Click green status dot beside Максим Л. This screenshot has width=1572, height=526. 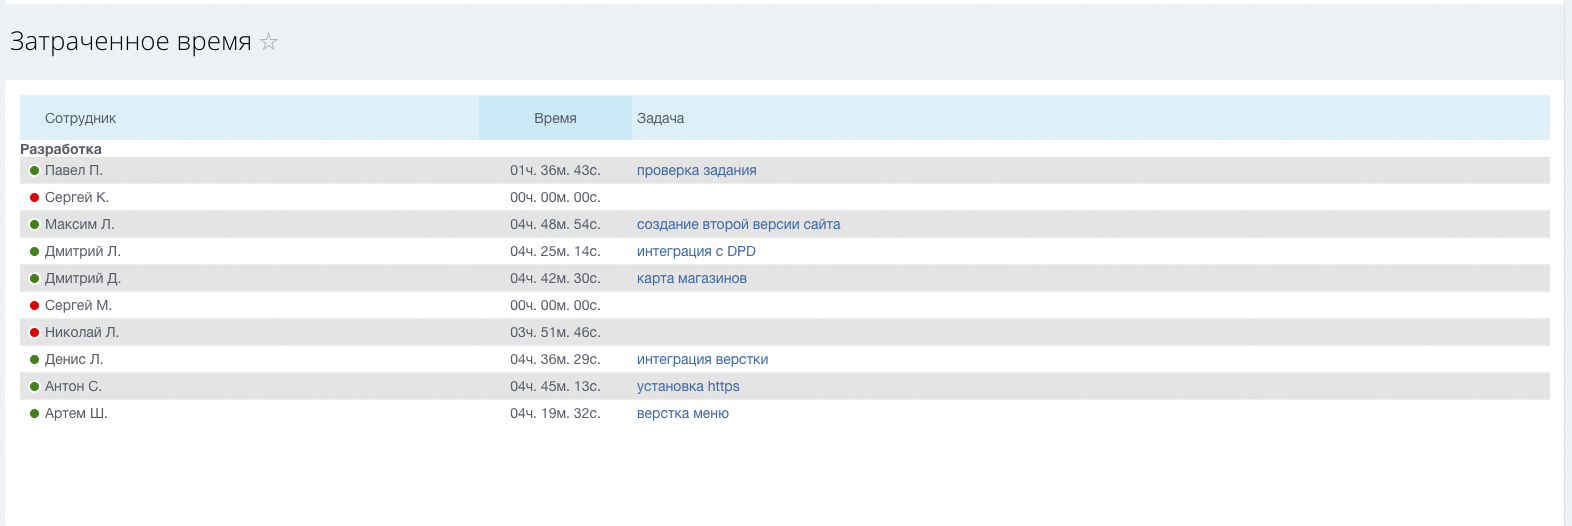tap(34, 225)
